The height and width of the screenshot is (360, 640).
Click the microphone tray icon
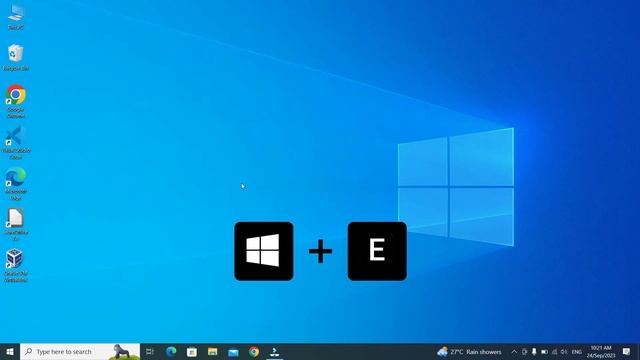534,351
